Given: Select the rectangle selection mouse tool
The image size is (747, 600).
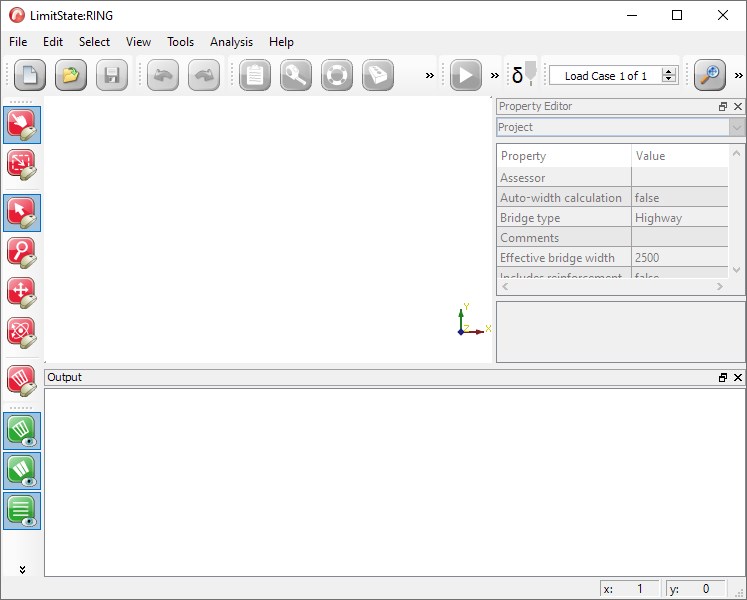Looking at the screenshot, I should (22, 165).
